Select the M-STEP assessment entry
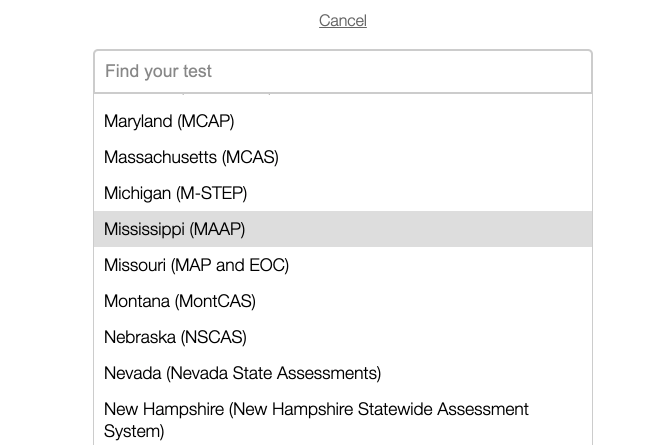This screenshot has height=445, width=668. click(175, 193)
